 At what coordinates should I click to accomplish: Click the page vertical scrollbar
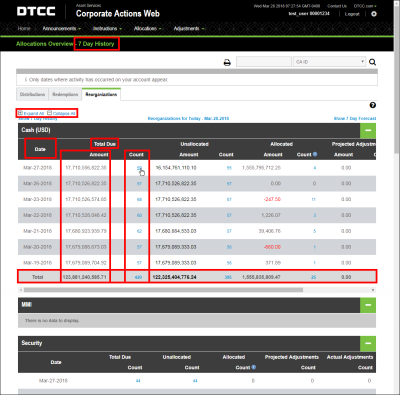point(397,80)
